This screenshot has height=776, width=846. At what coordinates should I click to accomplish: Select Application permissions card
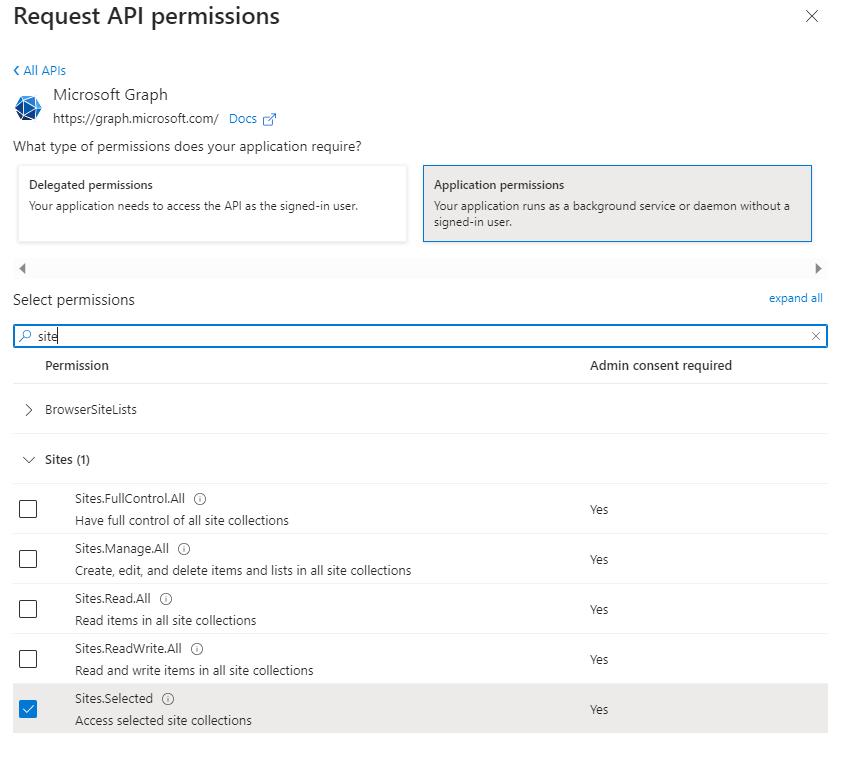[617, 203]
